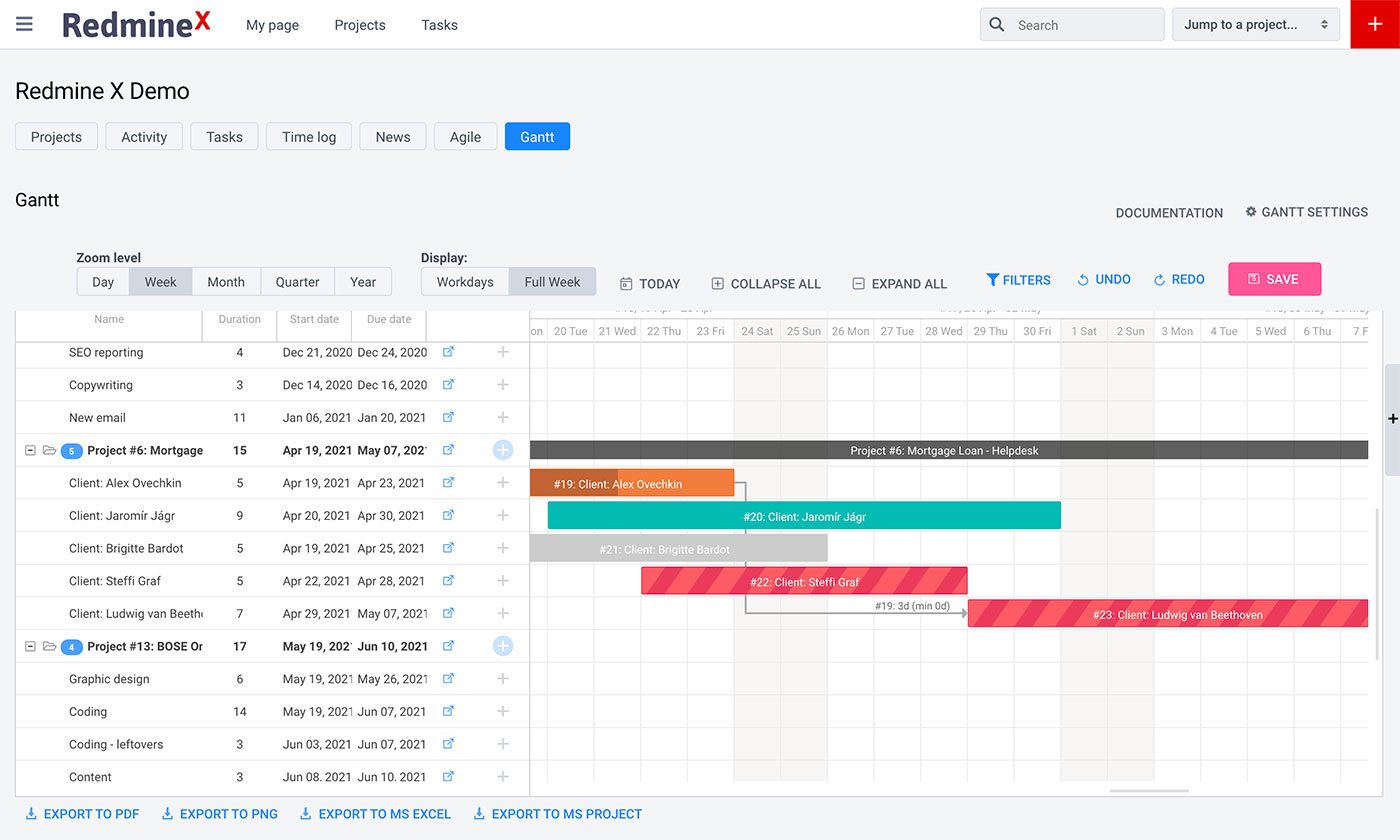This screenshot has height=840, width=1400.
Task: Set zoom level to Year
Action: (363, 282)
